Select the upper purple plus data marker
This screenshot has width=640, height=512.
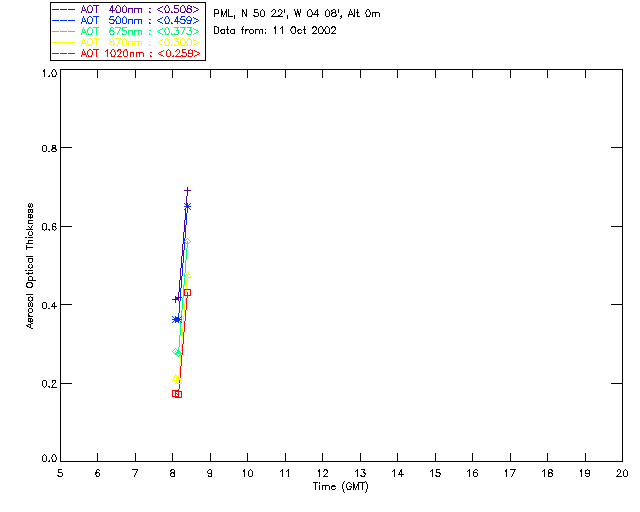pyautogui.click(x=187, y=191)
